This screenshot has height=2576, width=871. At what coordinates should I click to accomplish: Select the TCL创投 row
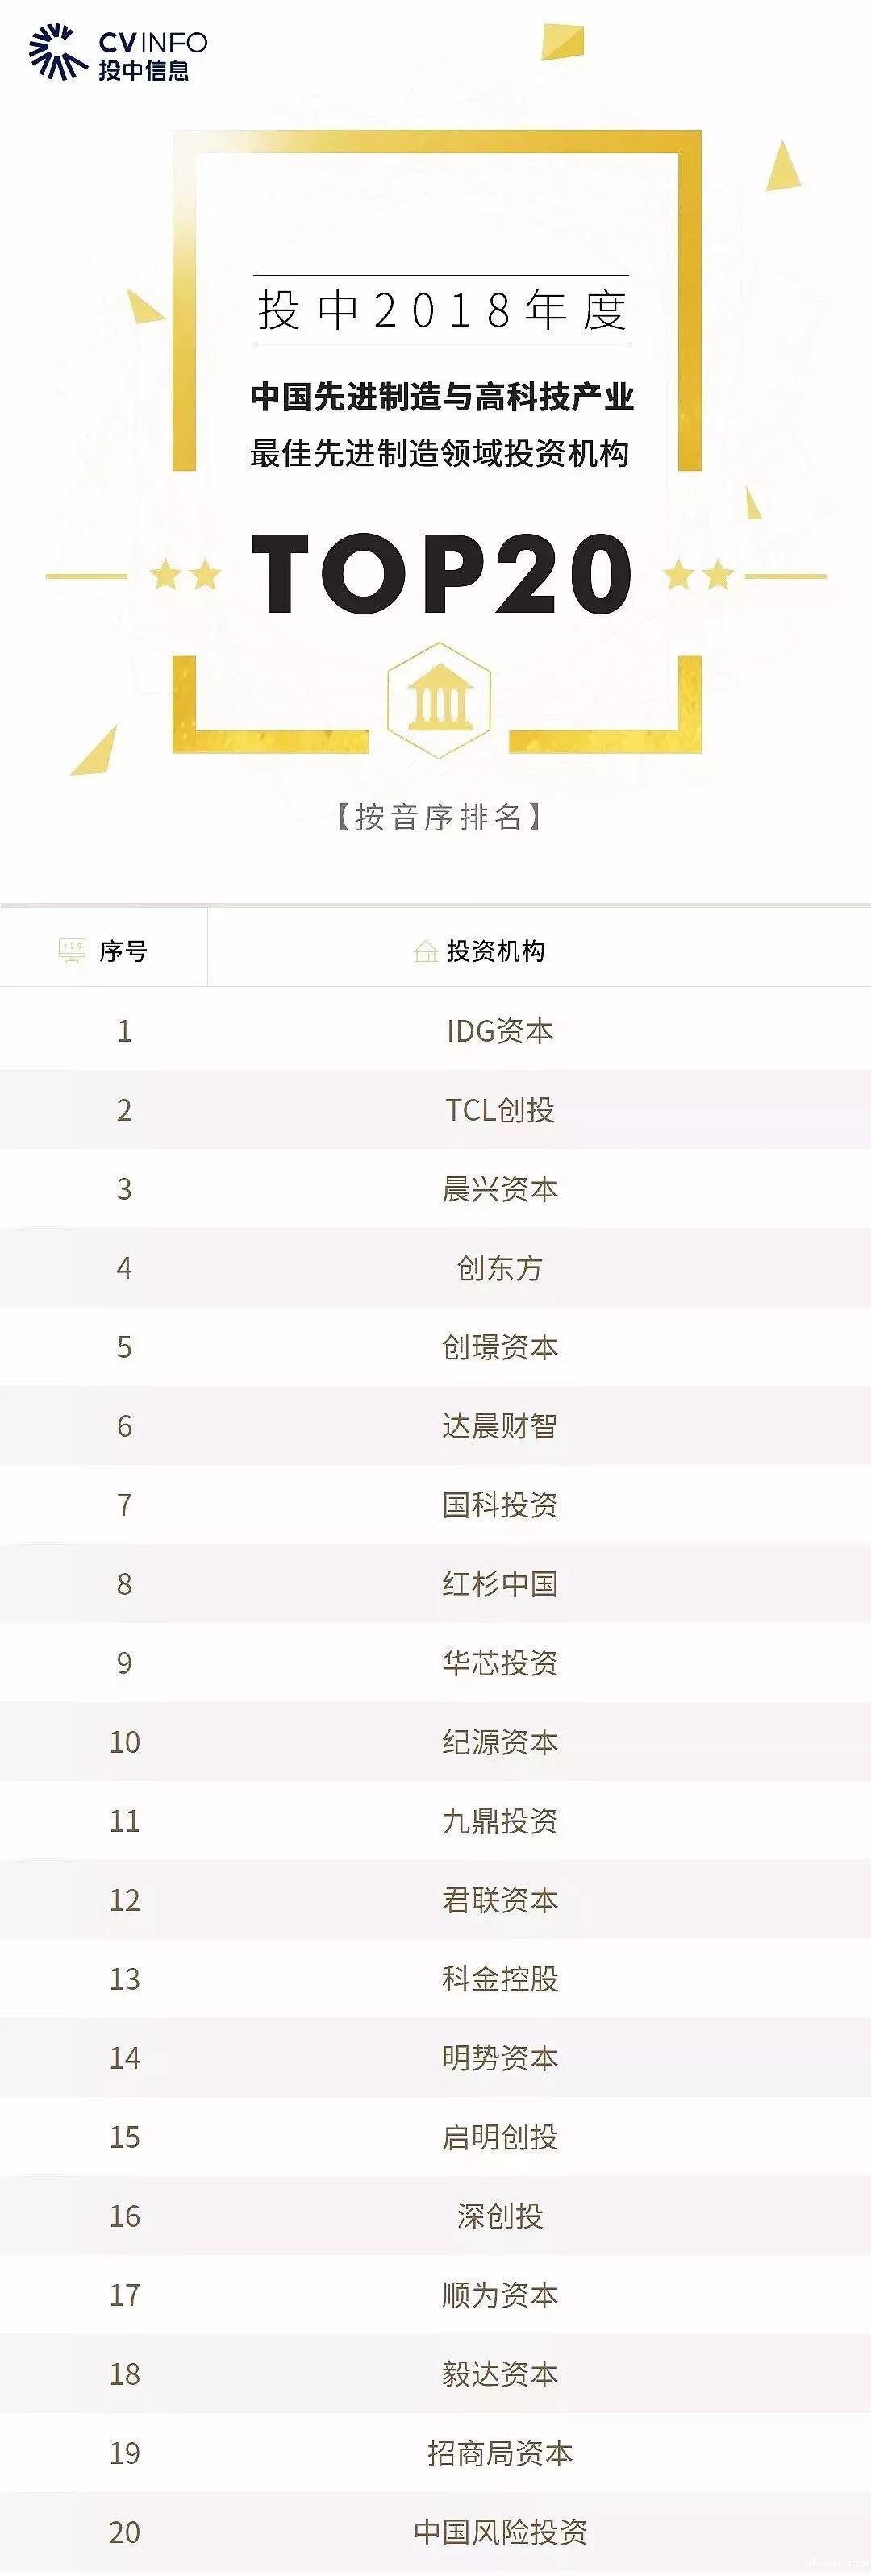coord(499,1109)
